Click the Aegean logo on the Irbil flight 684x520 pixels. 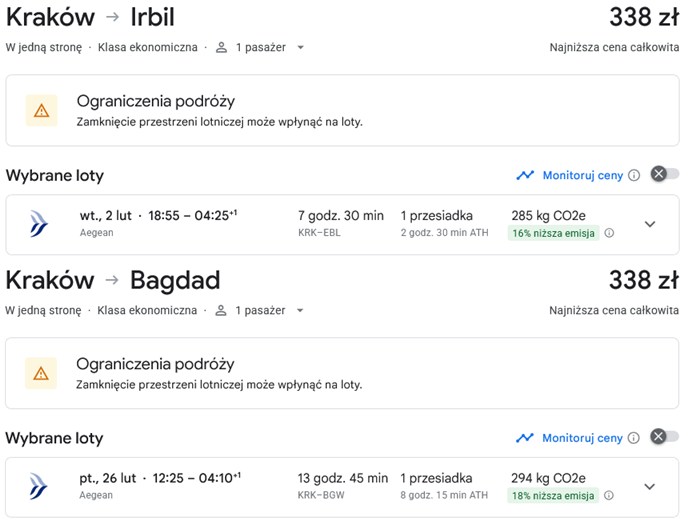click(x=39, y=224)
